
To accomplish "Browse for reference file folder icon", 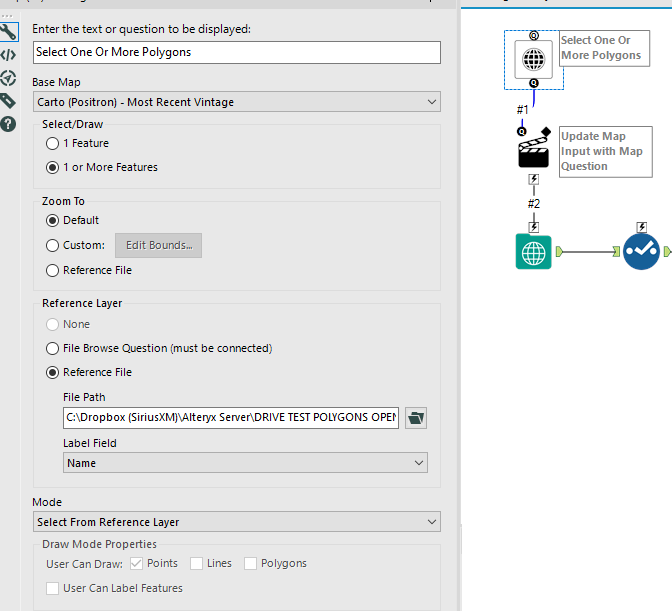I will [x=416, y=418].
